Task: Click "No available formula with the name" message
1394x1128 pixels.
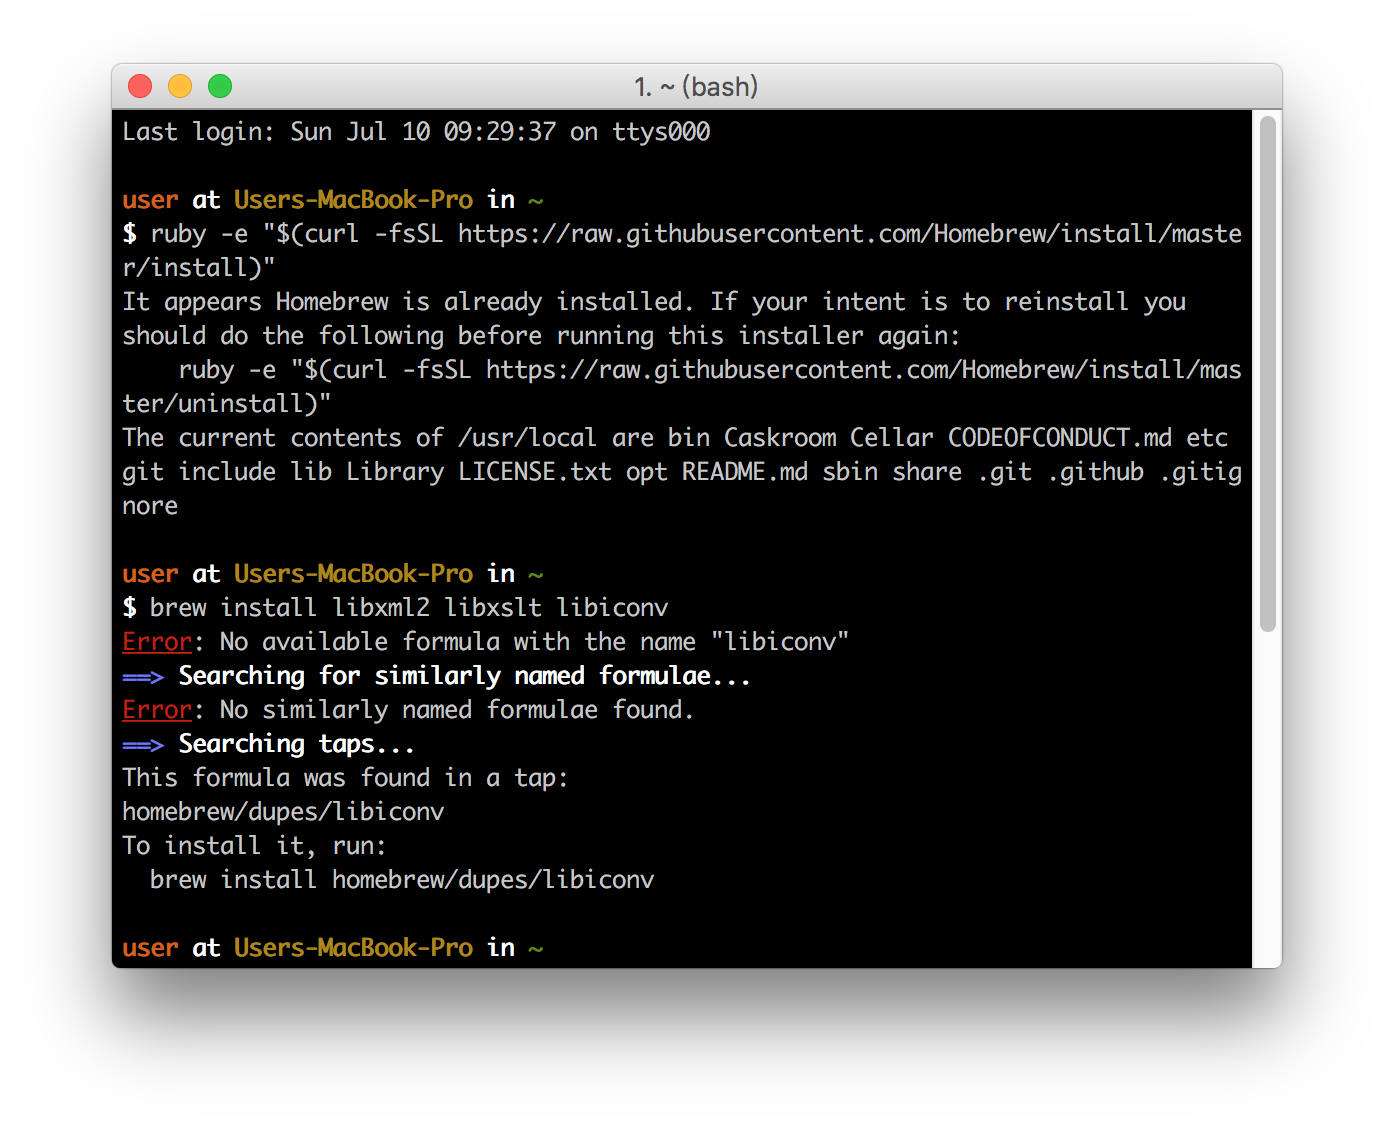Action: click(534, 642)
